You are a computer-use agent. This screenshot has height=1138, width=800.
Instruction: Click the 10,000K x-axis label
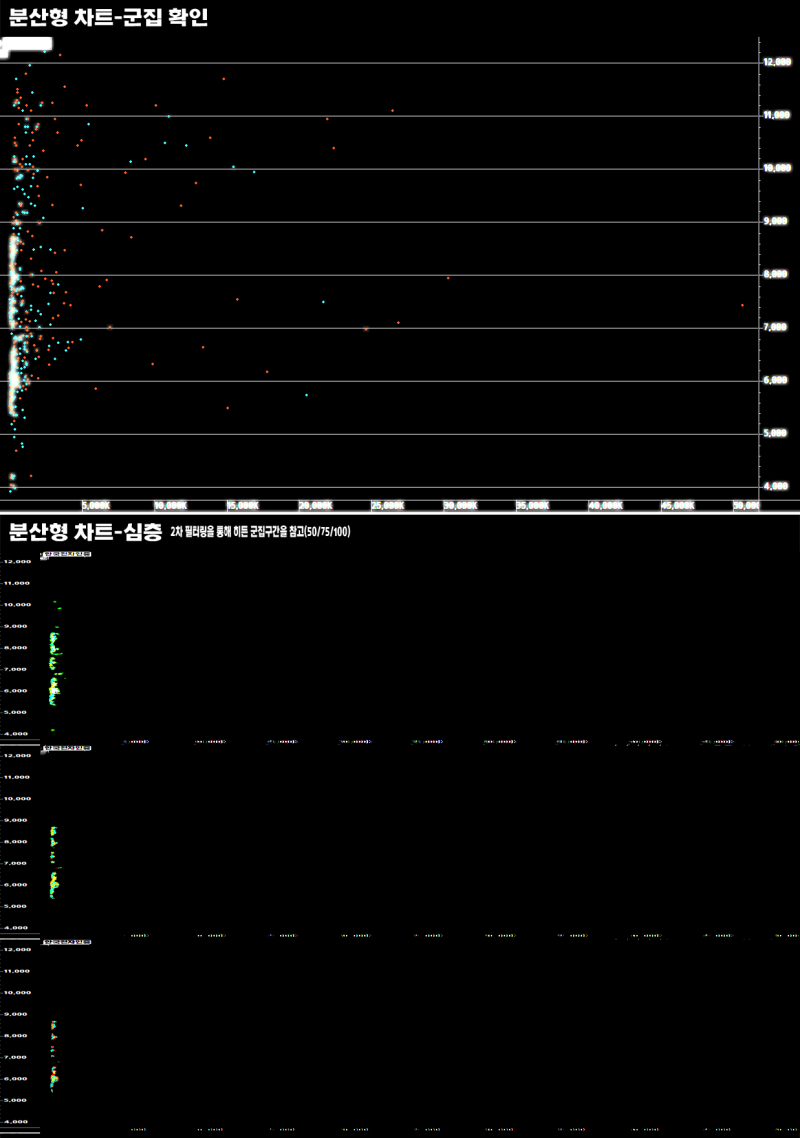point(171,506)
